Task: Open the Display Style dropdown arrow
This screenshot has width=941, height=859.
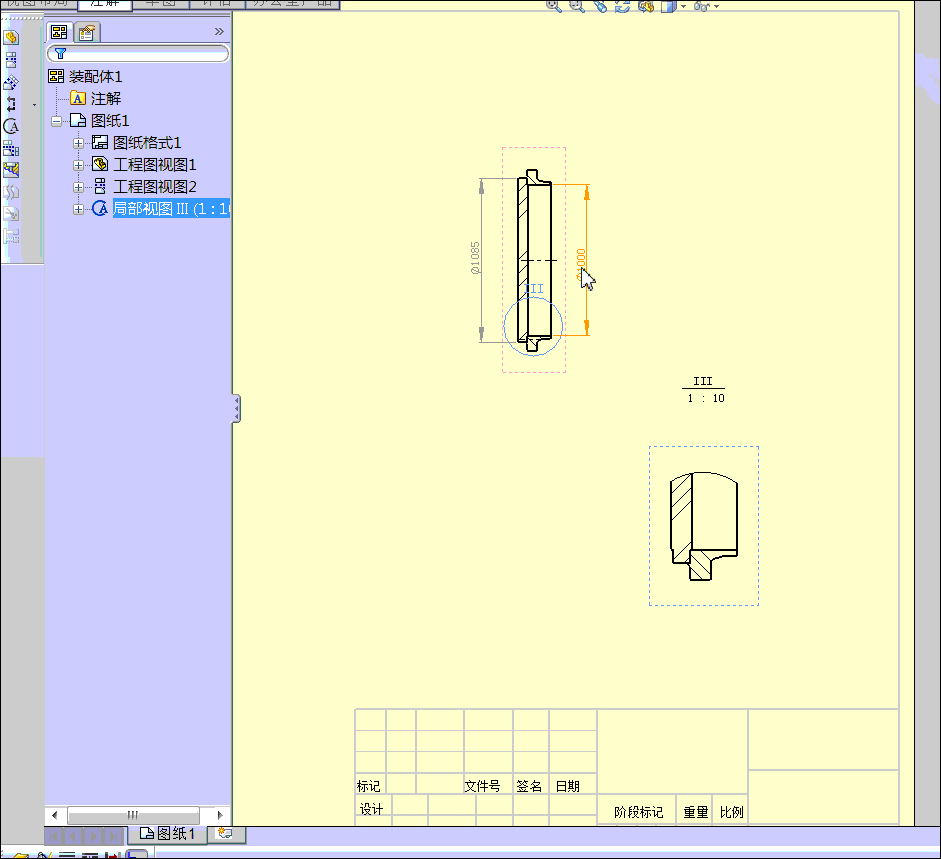Action: click(684, 7)
